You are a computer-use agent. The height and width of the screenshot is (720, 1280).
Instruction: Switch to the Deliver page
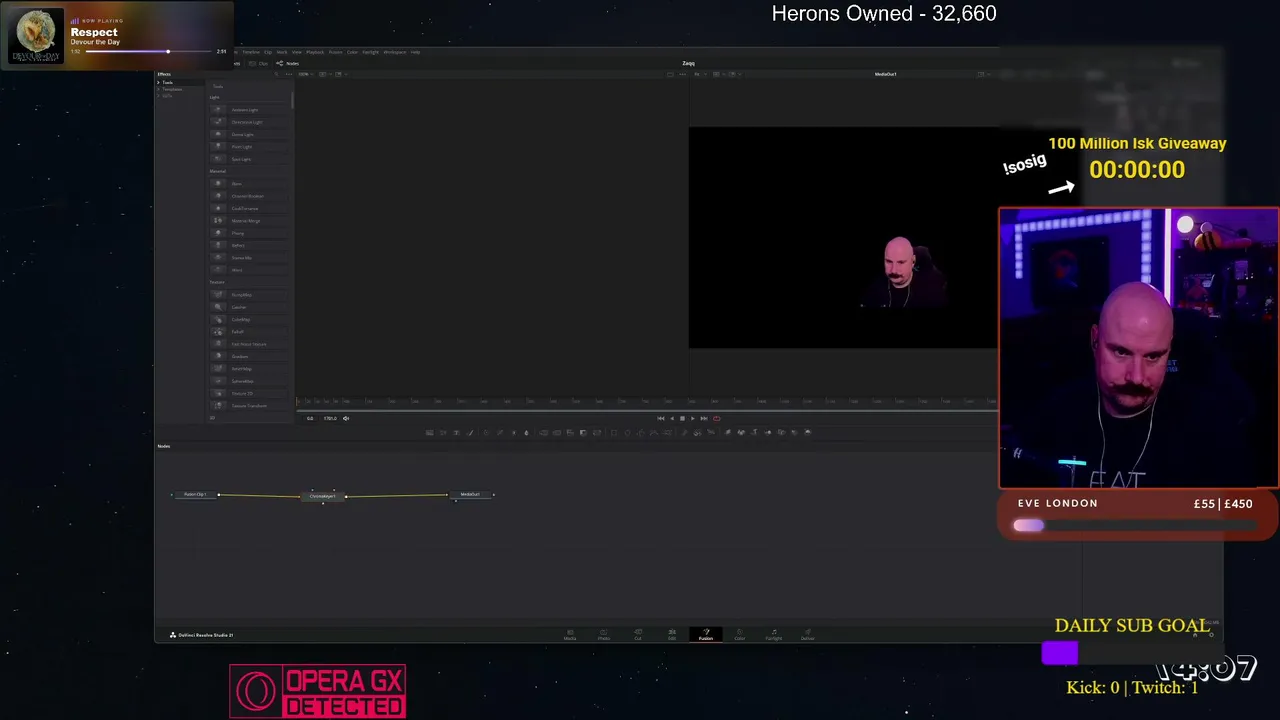pos(808,635)
